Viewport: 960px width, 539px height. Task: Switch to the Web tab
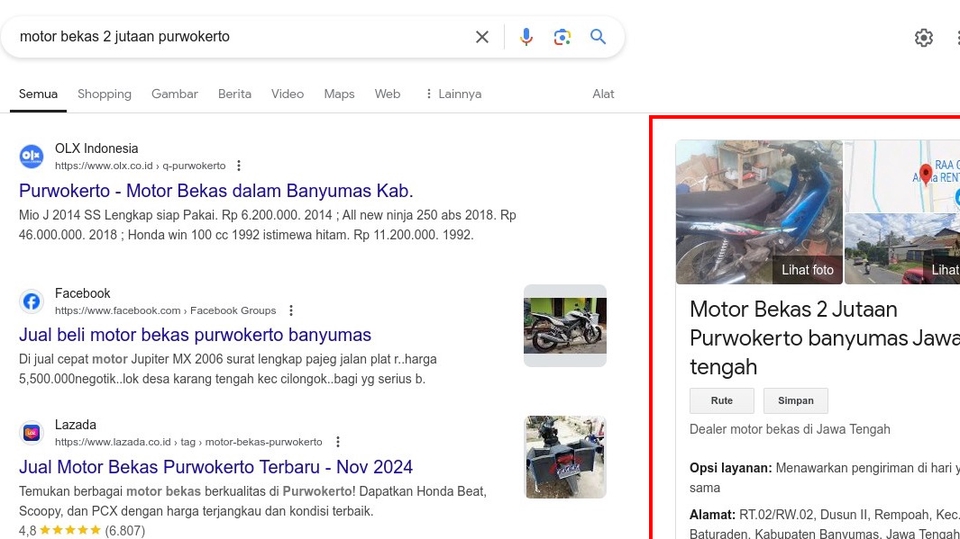point(388,94)
